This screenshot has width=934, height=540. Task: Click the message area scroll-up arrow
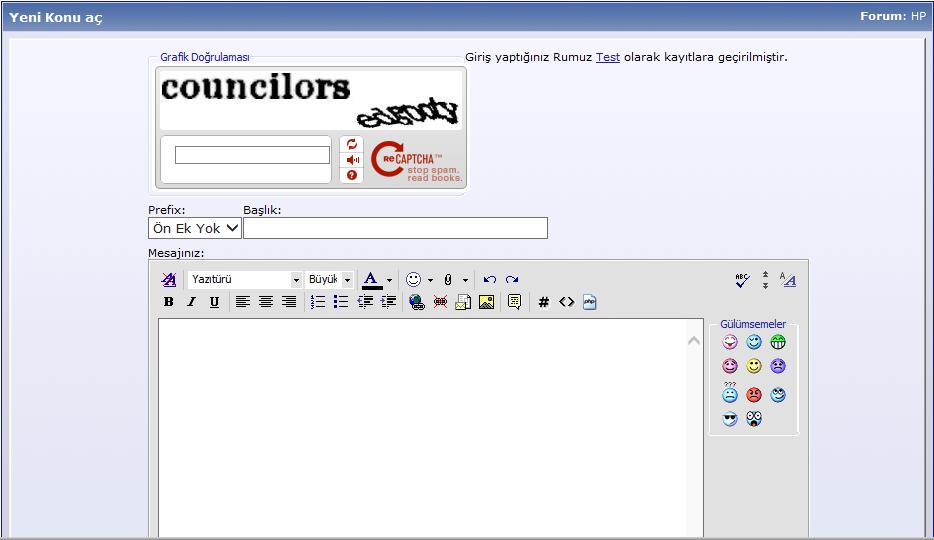(694, 341)
